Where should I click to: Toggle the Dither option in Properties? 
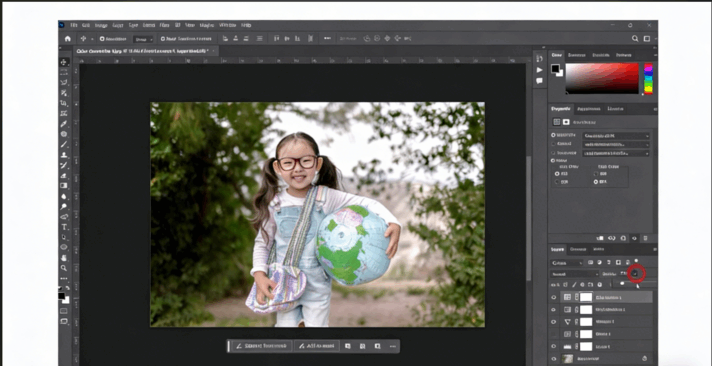[x=553, y=161]
